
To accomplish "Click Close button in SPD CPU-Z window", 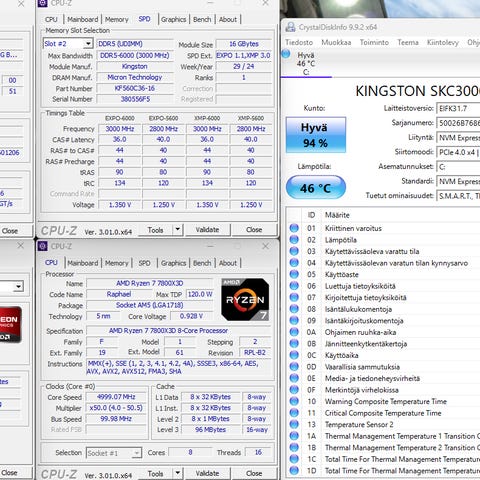I will (254, 229).
